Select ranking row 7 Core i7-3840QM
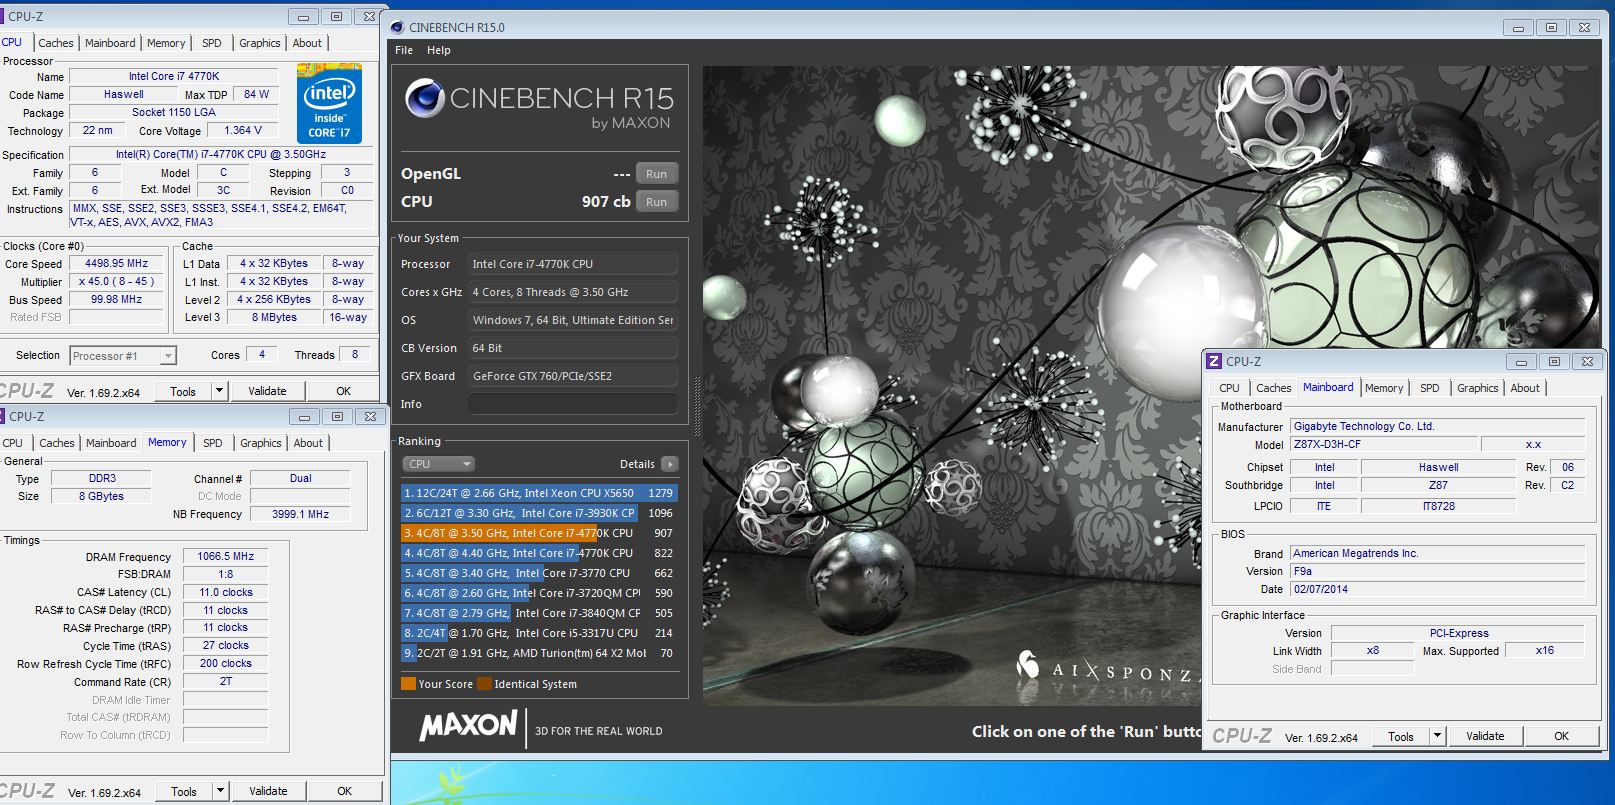 coord(539,613)
